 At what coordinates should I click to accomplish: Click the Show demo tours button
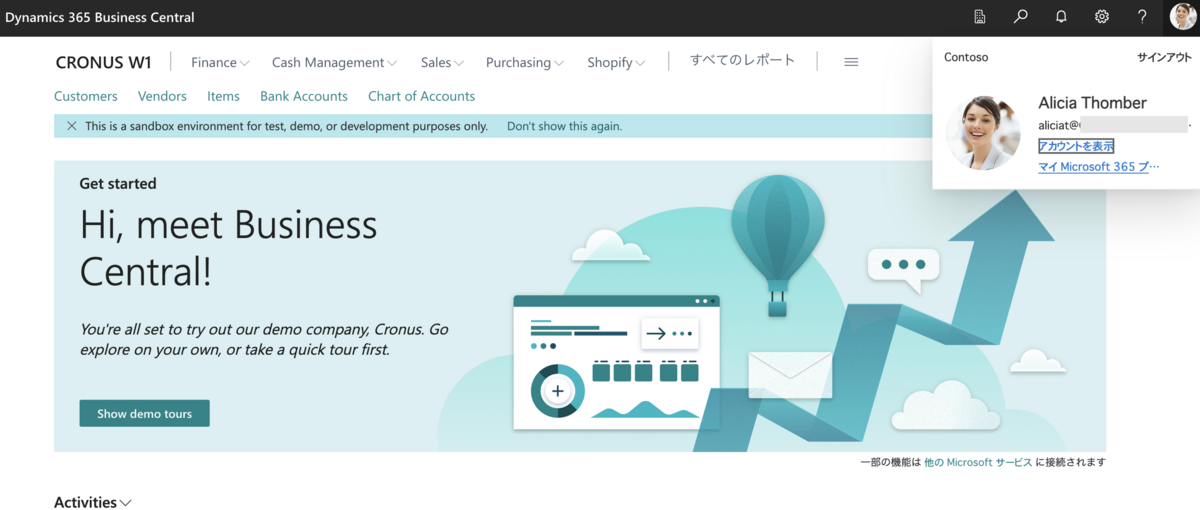click(x=144, y=413)
